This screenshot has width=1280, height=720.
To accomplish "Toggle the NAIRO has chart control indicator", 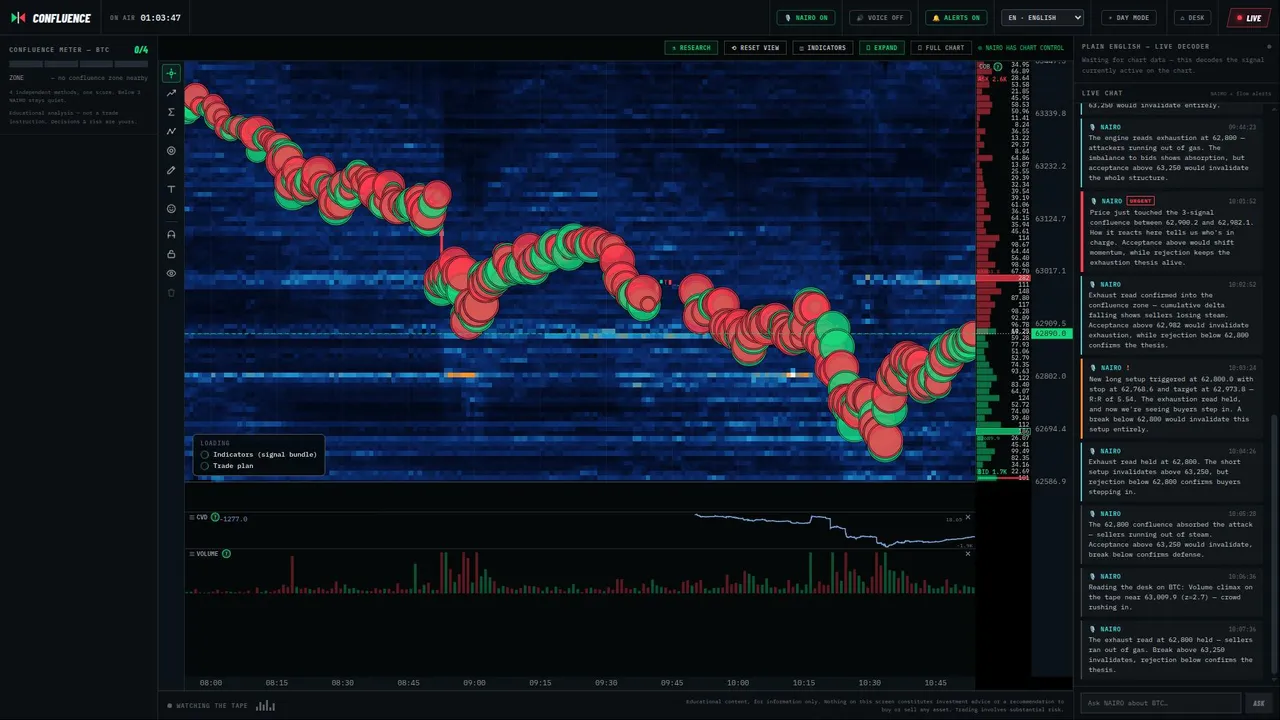I will [x=1021, y=48].
